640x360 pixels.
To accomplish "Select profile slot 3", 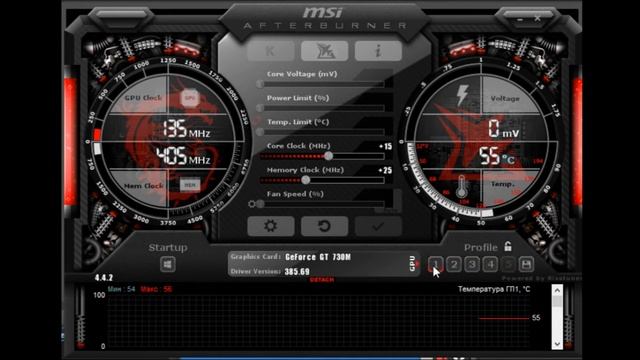I will pos(472,264).
